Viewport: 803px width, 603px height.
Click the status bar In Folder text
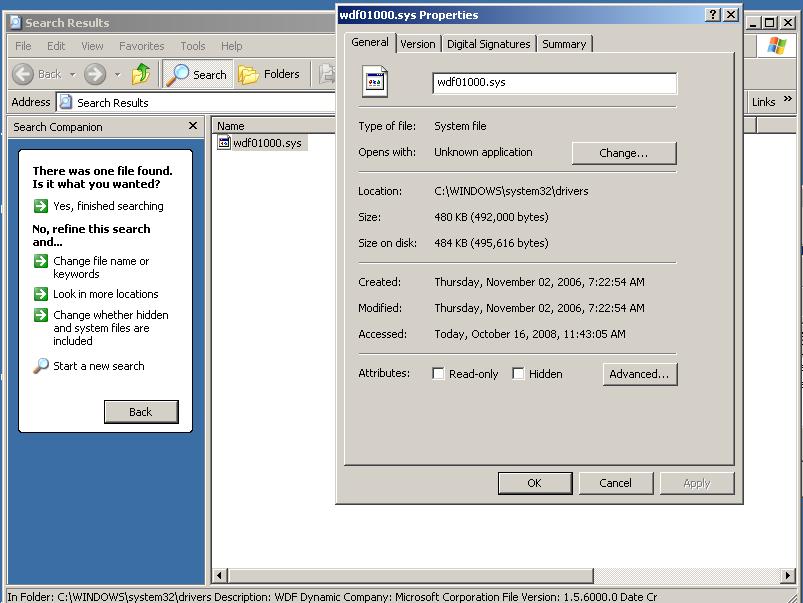tap(332, 597)
